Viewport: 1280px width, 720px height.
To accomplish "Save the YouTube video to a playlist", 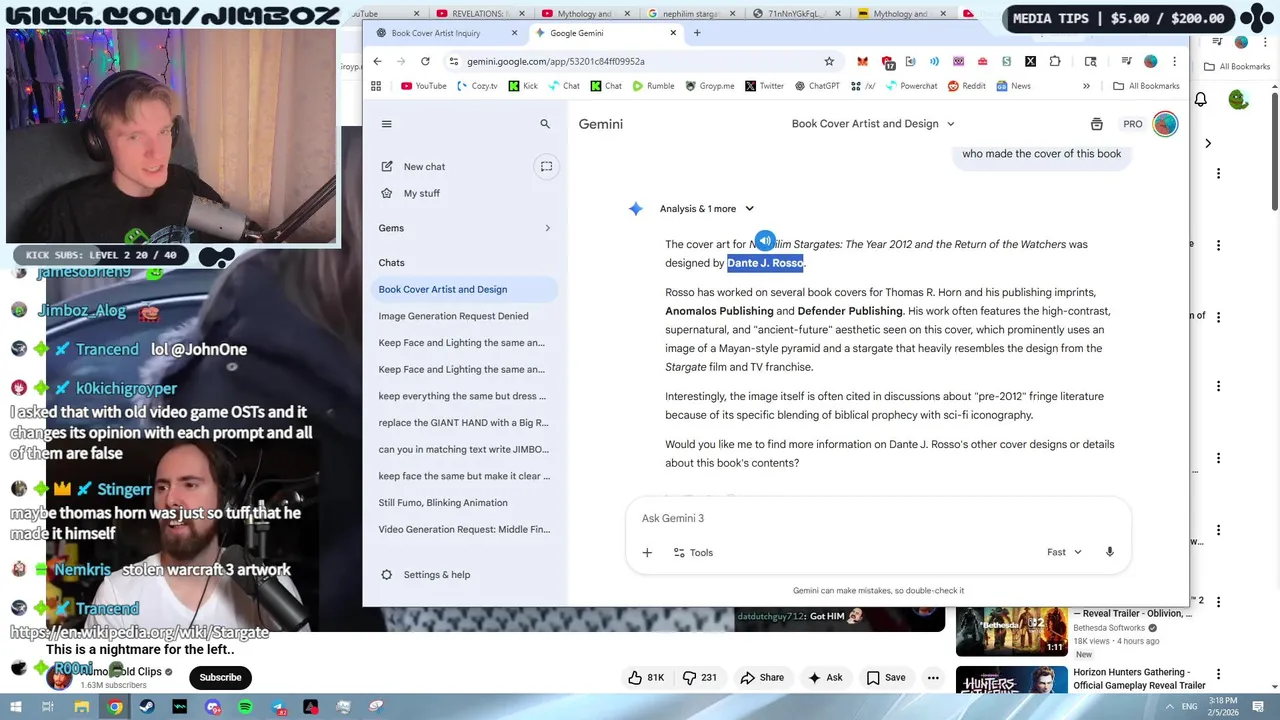I will tap(885, 677).
